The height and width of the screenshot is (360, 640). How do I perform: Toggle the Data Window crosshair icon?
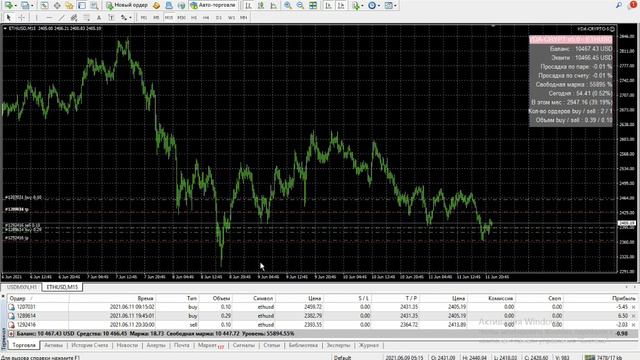57,5
